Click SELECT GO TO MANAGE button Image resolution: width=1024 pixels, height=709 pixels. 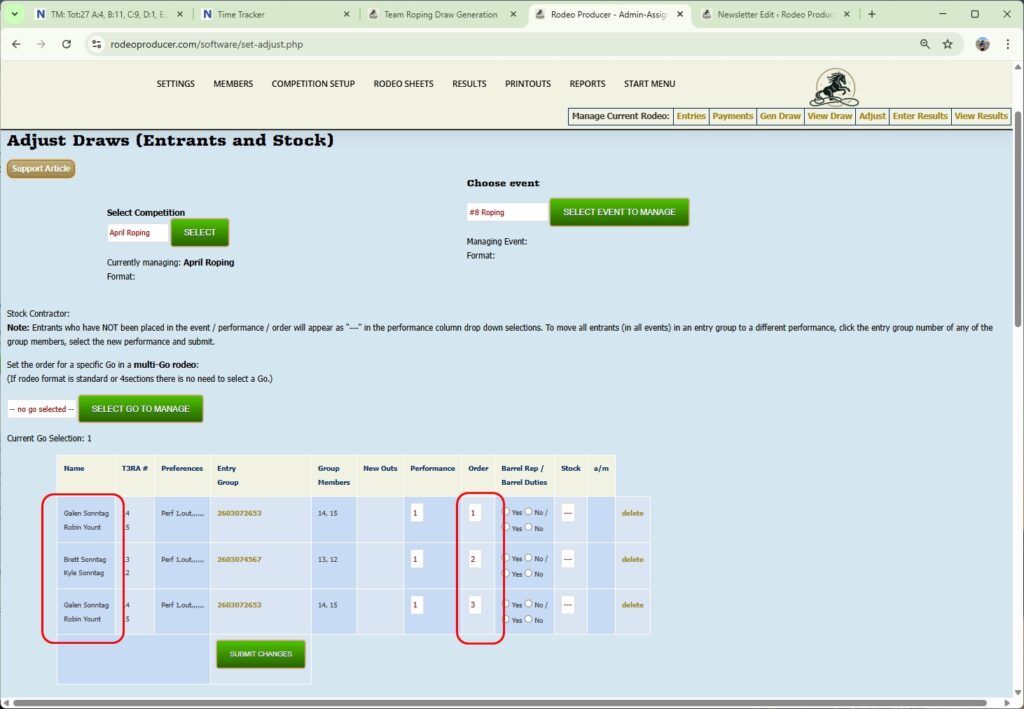[140, 409]
